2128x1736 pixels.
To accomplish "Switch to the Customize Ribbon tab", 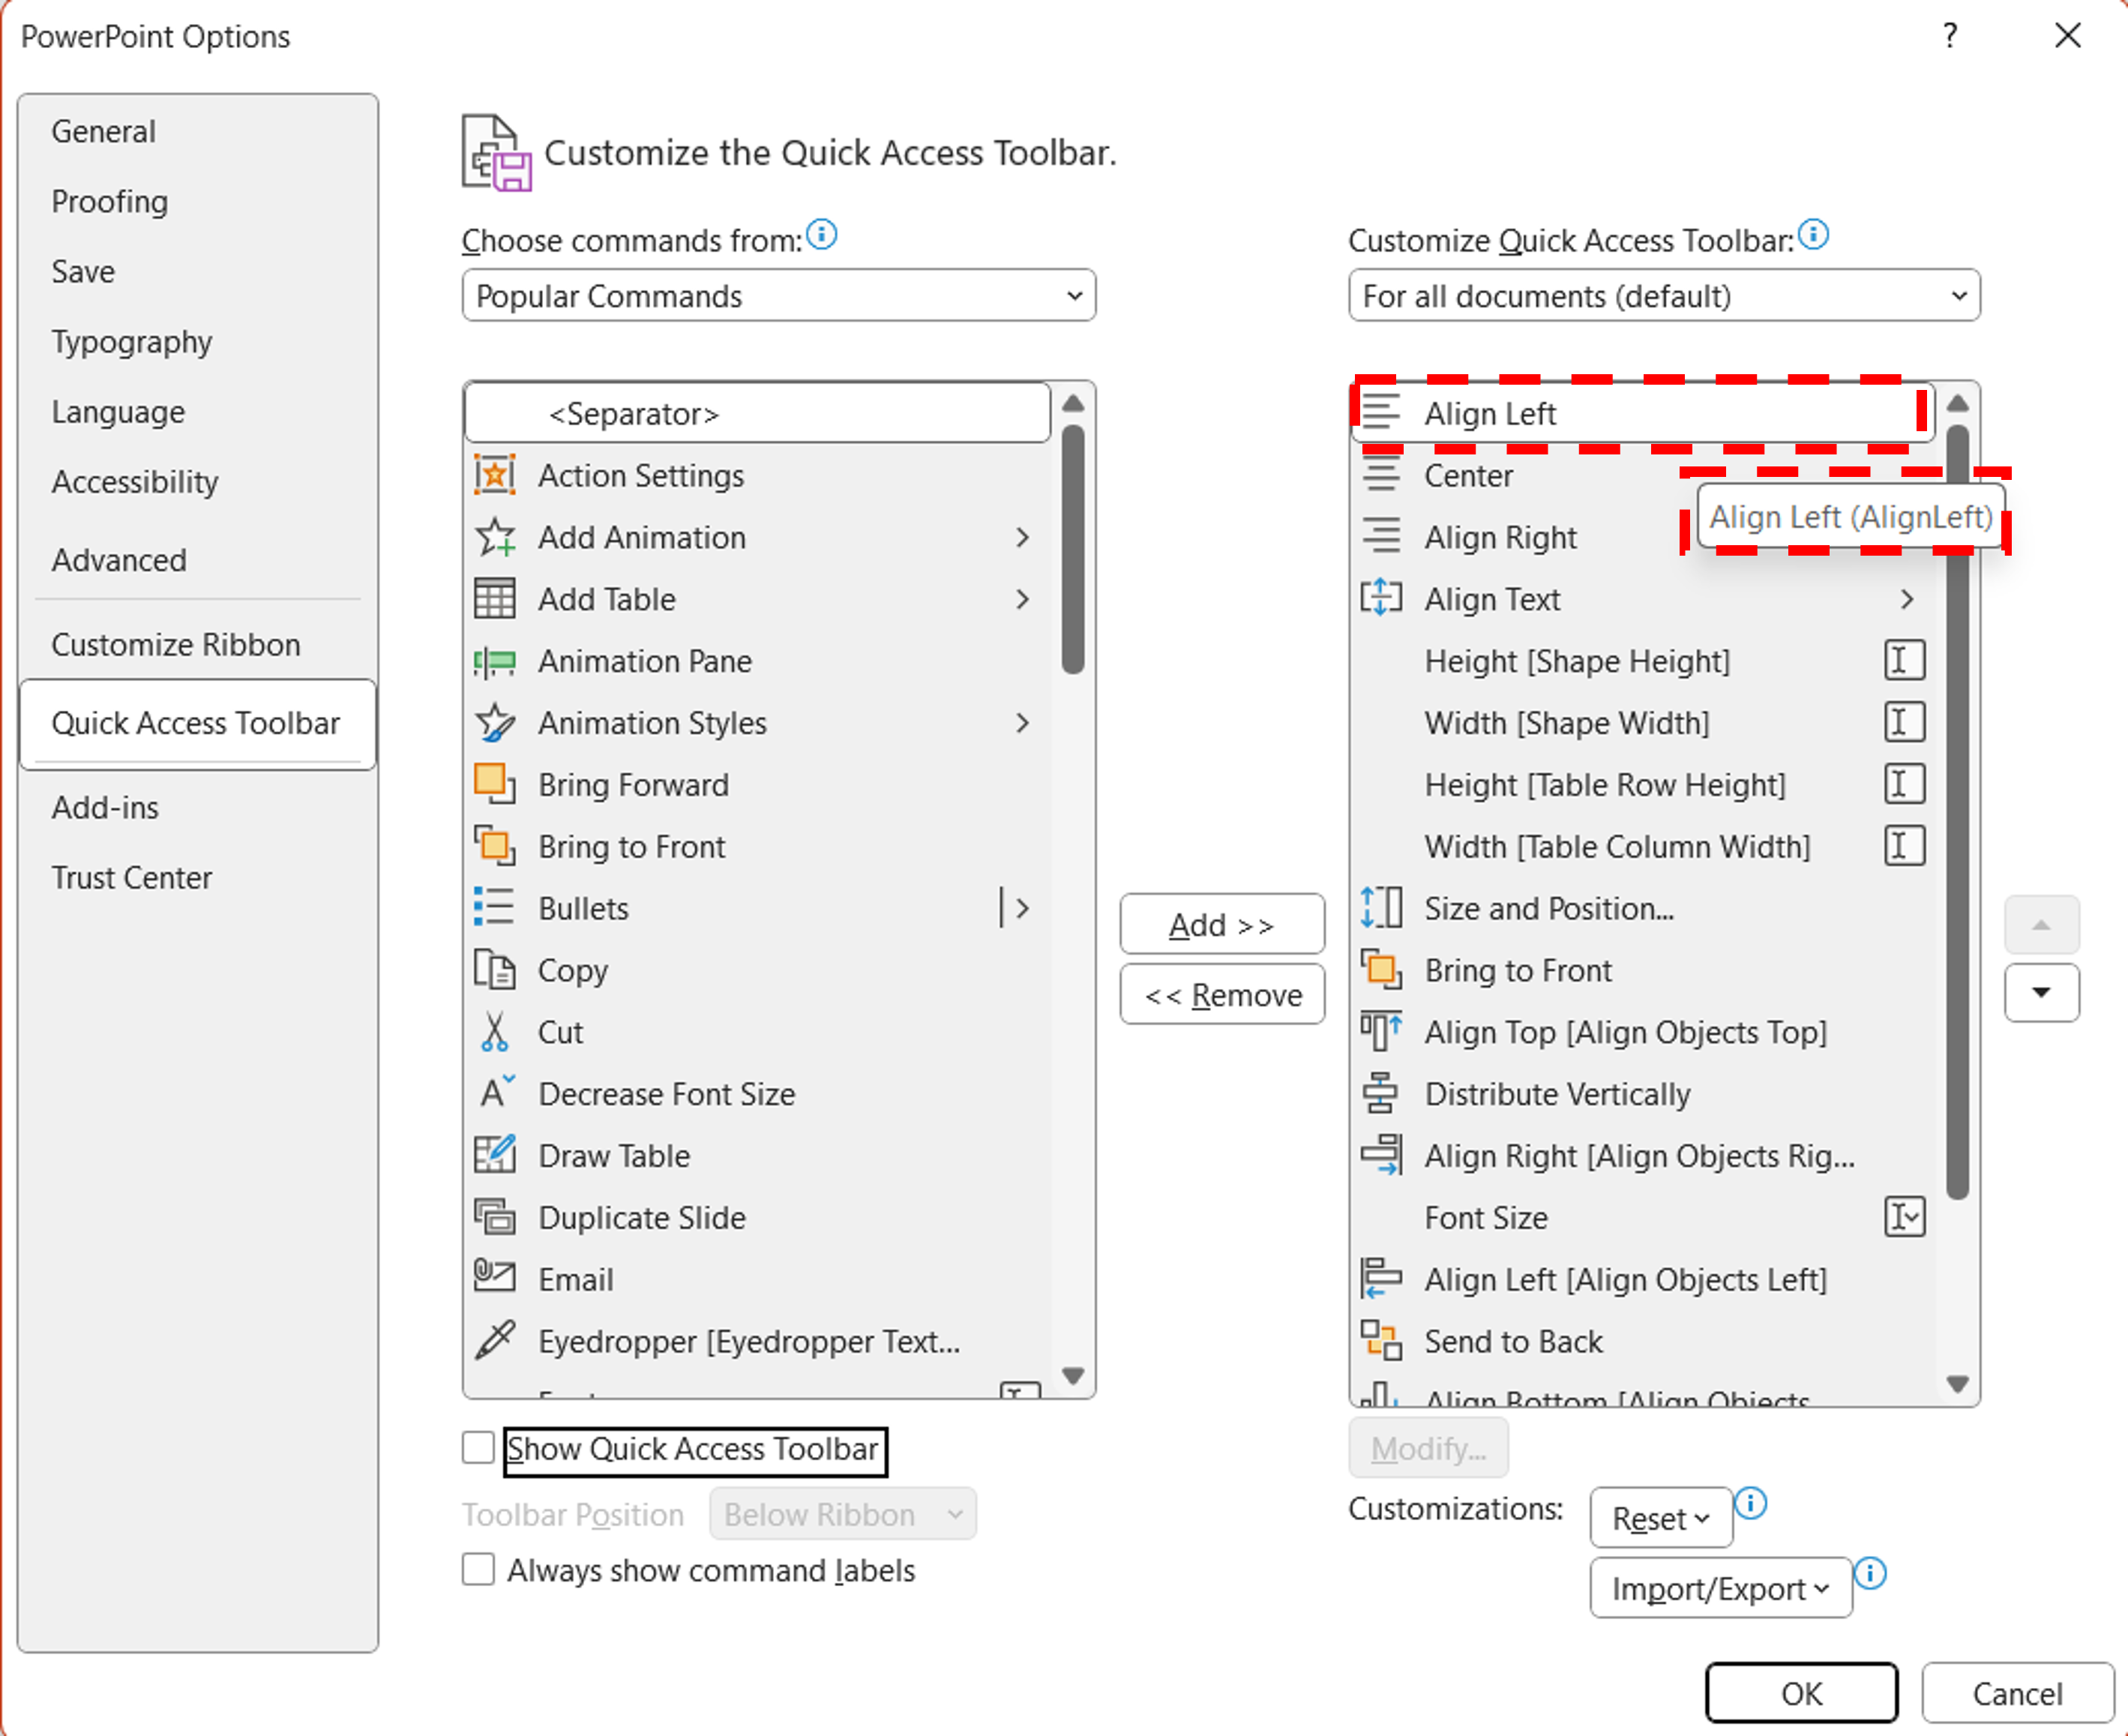I will point(176,644).
